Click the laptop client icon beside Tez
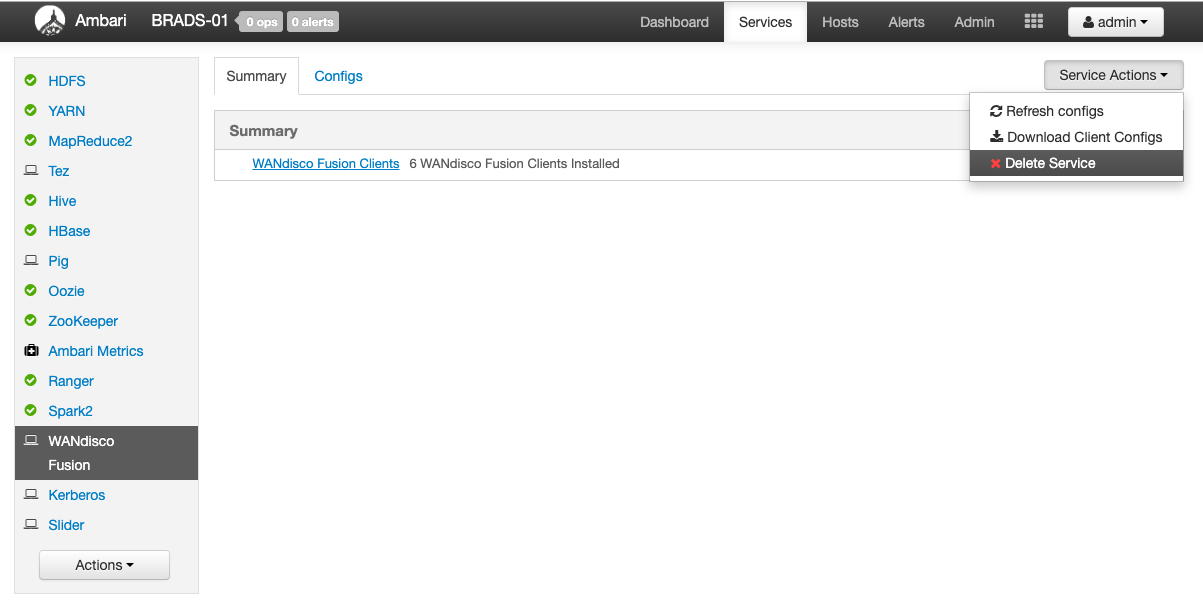 click(31, 171)
